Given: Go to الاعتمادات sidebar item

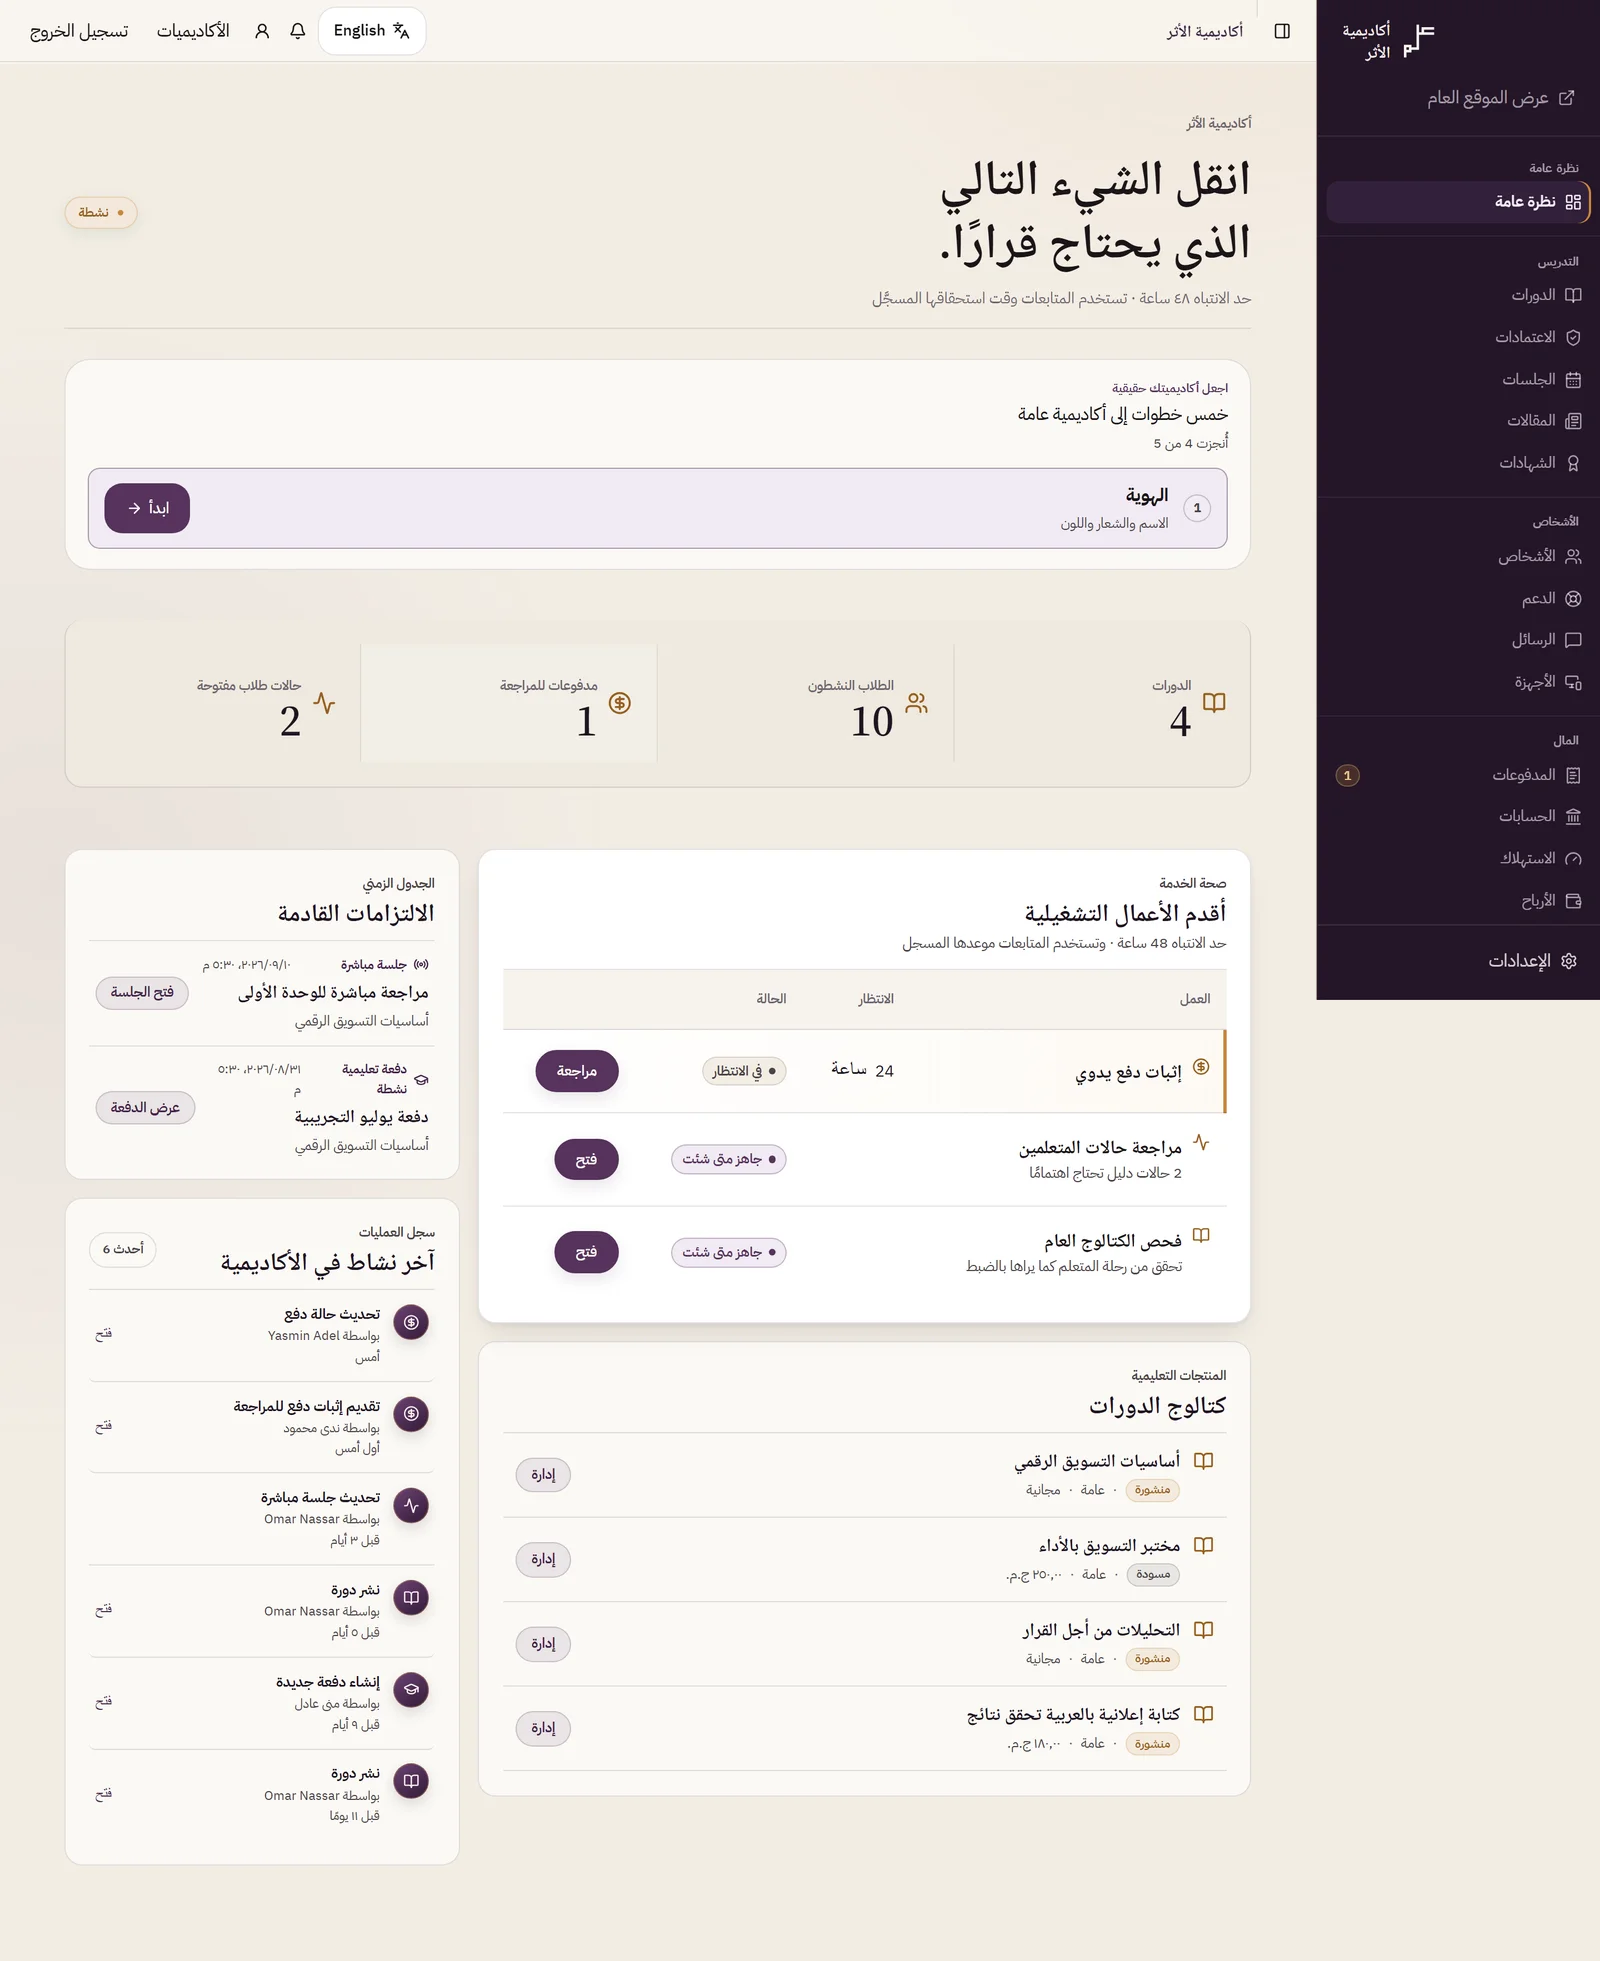Looking at the screenshot, I should 1457,337.
